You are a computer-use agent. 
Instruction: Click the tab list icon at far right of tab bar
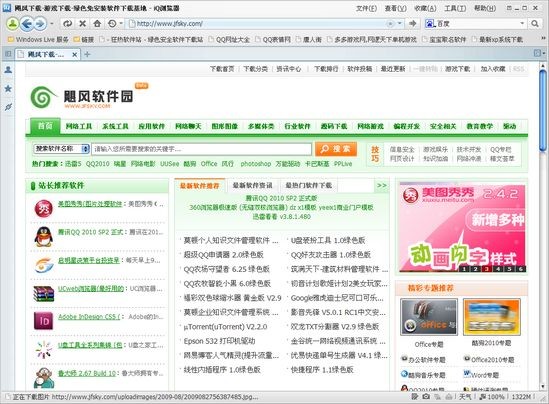[537, 53]
